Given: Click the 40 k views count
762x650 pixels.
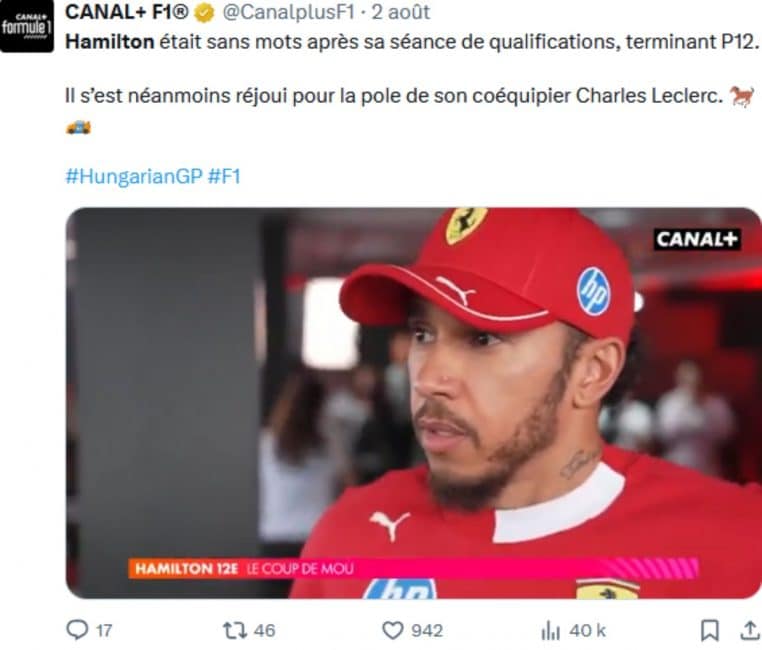Looking at the screenshot, I should point(588,631).
